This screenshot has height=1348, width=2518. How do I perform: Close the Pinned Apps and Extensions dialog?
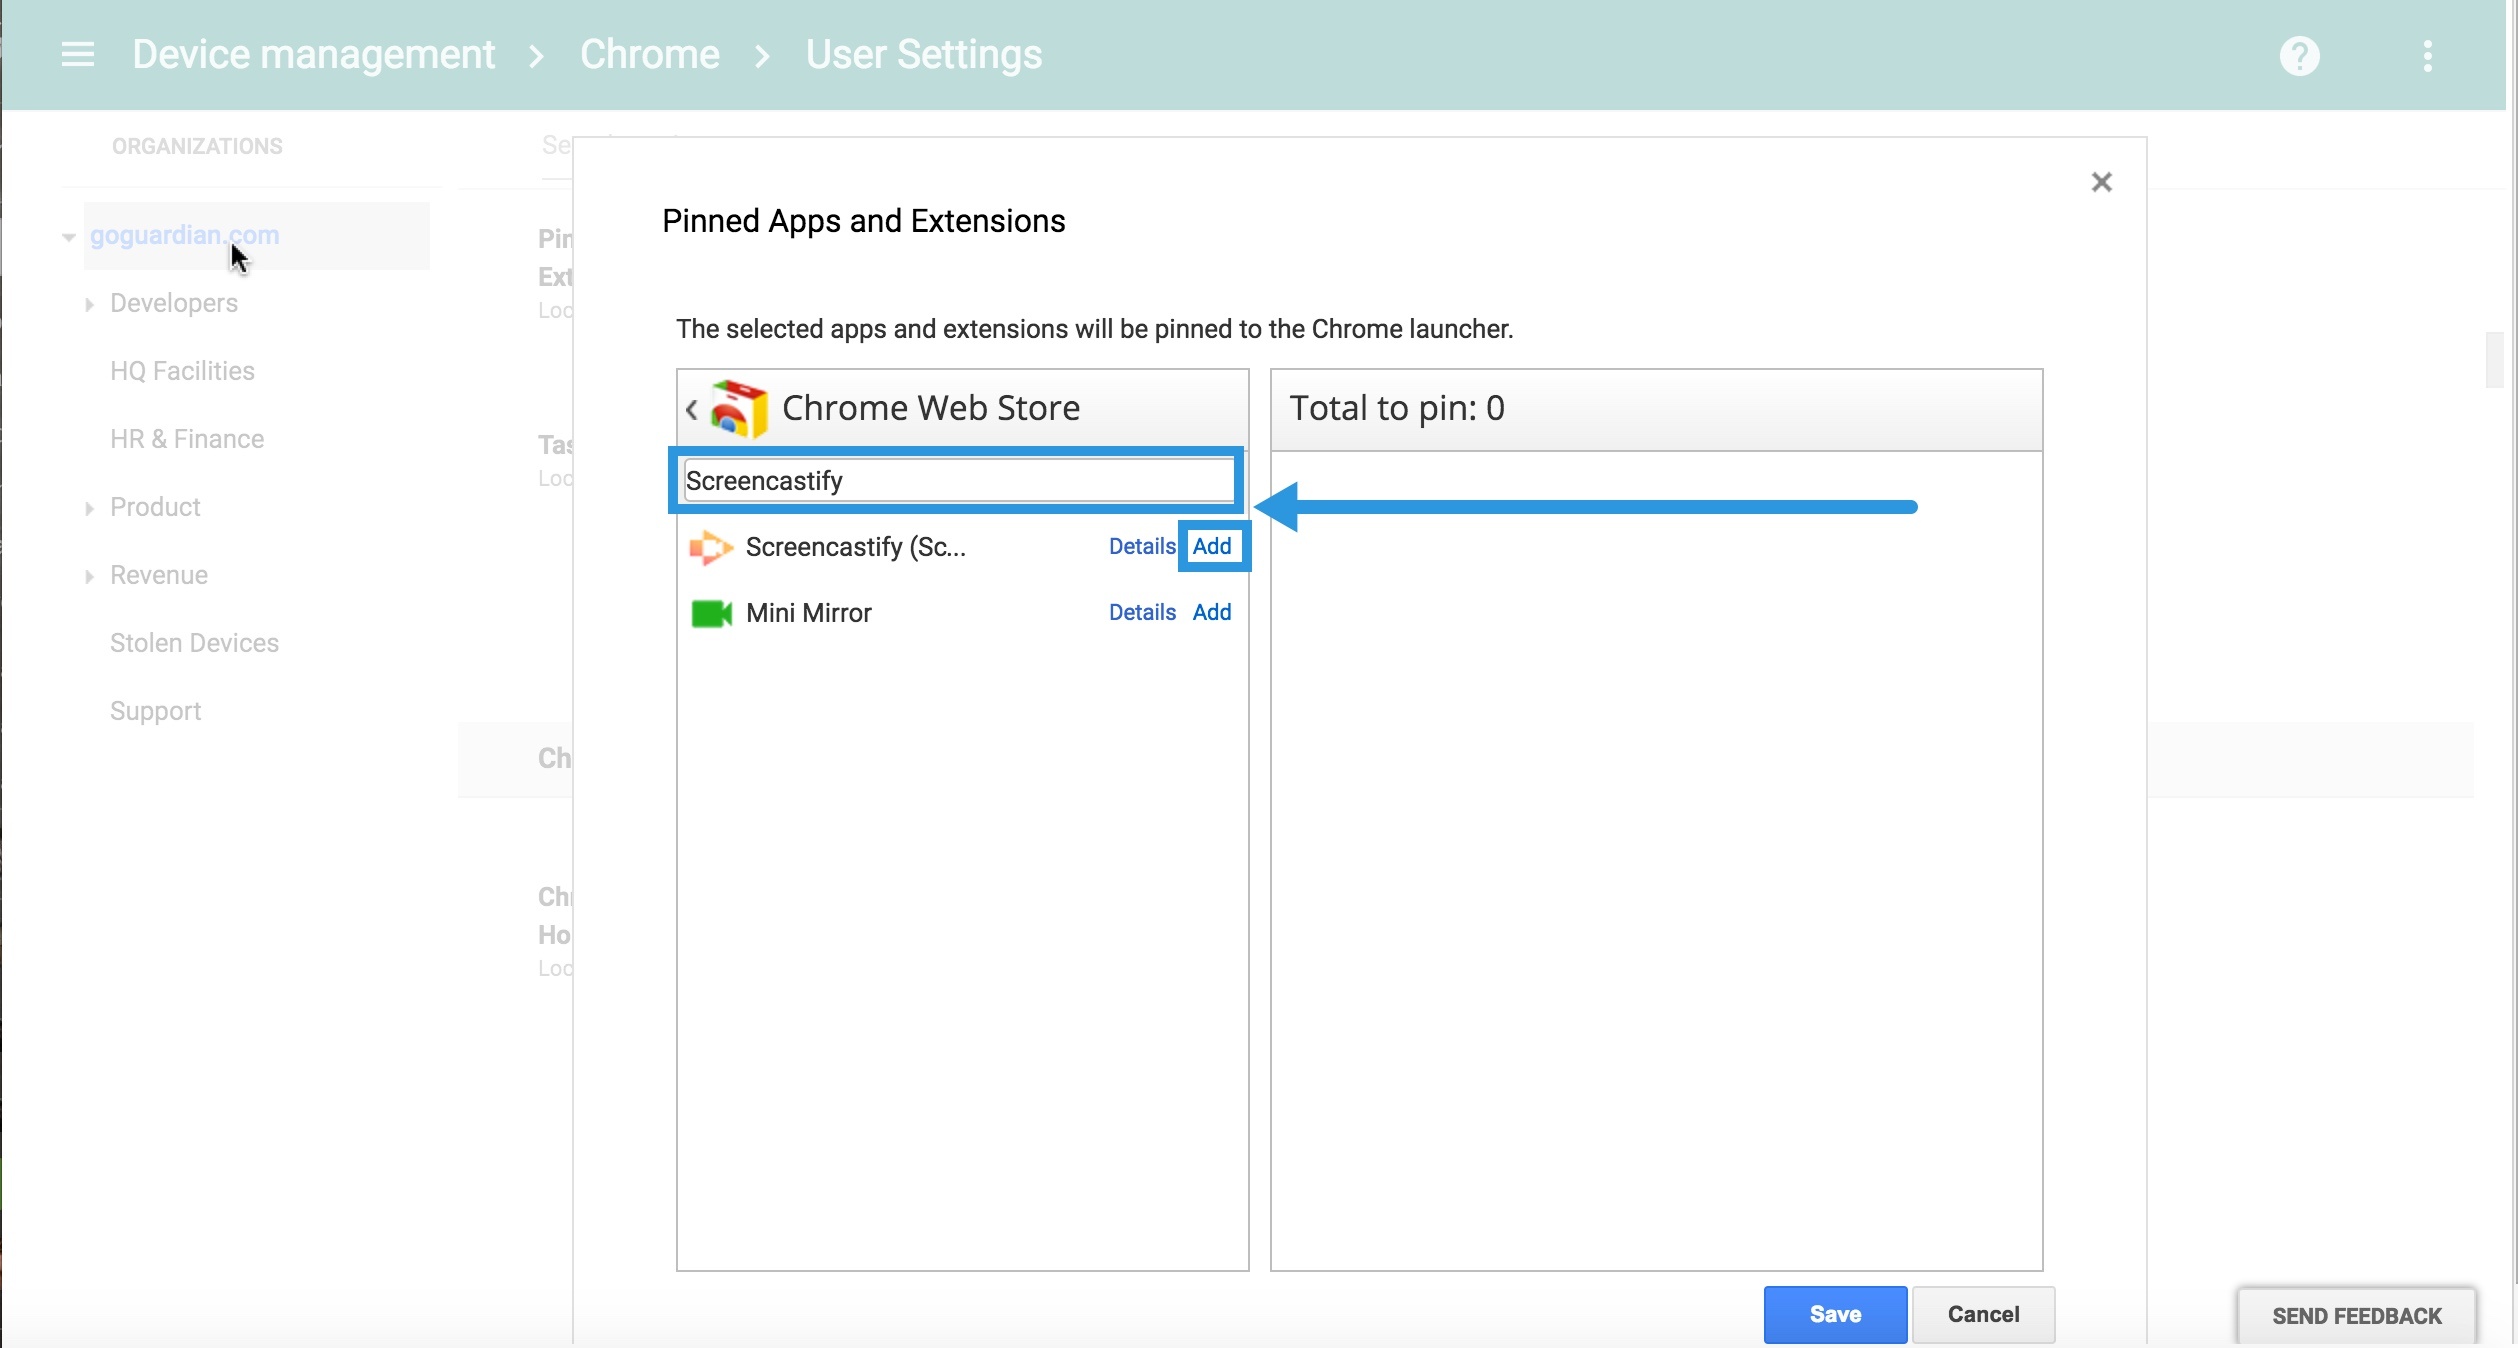coord(2101,182)
